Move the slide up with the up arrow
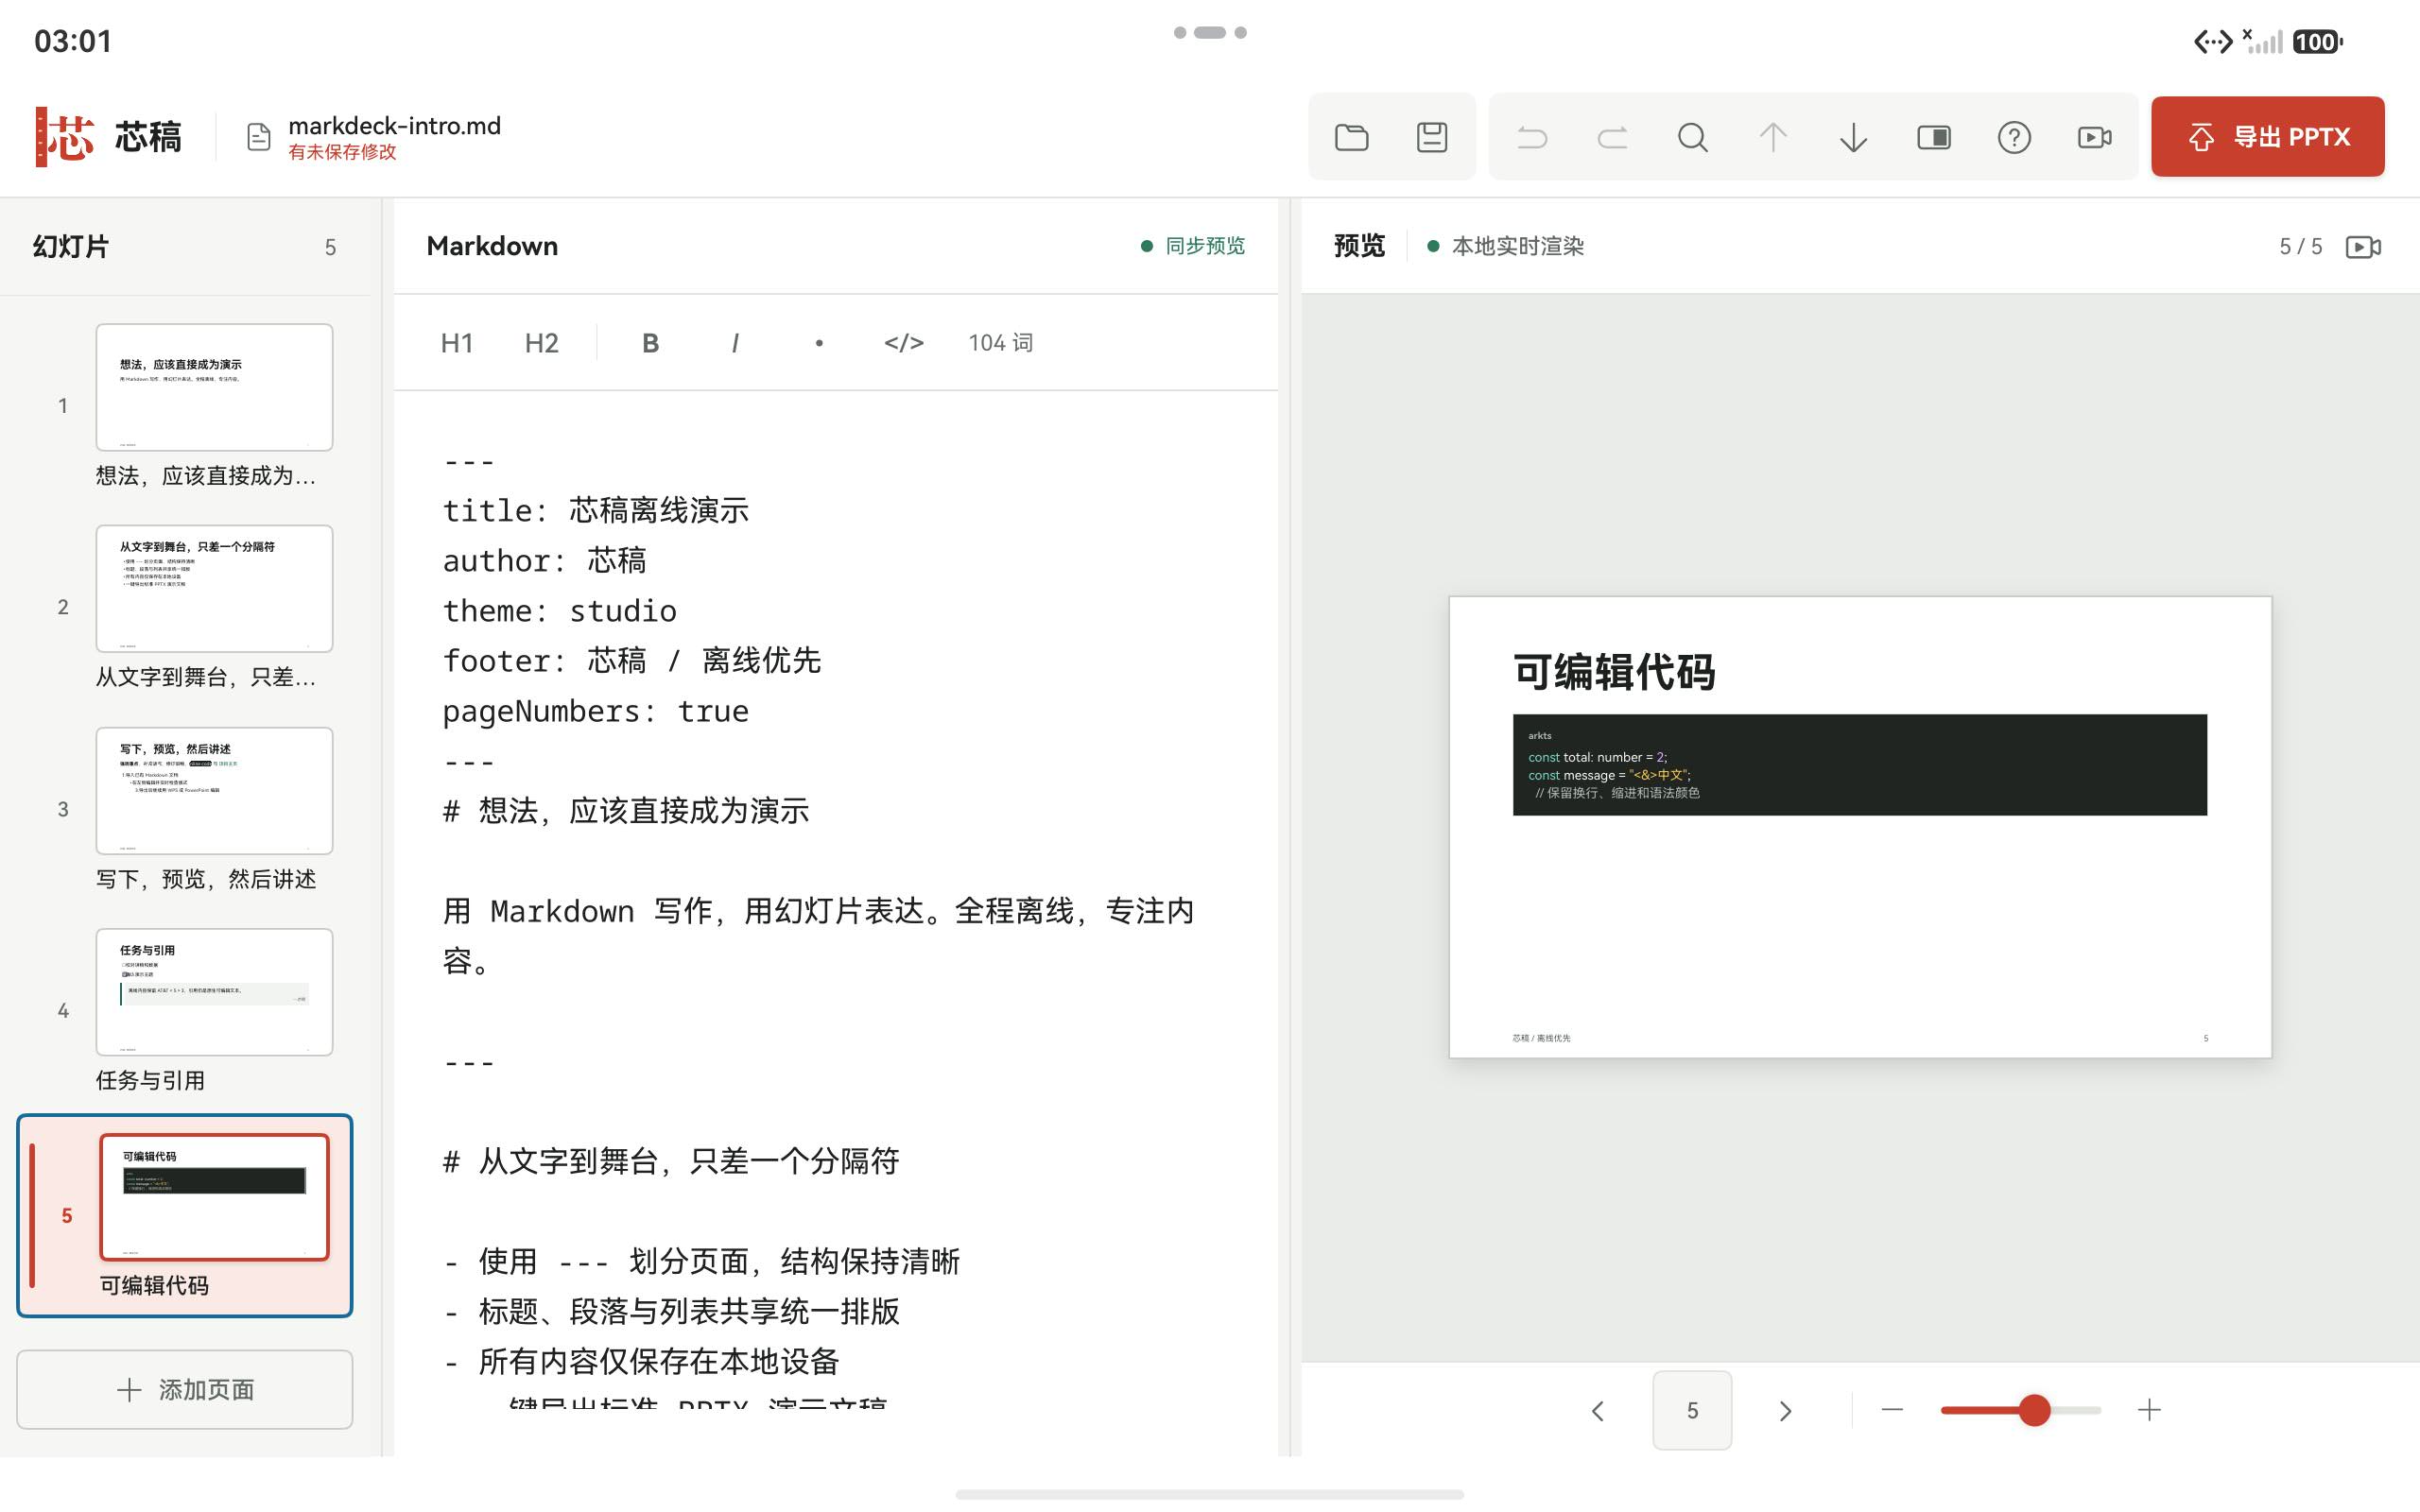 (x=1773, y=137)
